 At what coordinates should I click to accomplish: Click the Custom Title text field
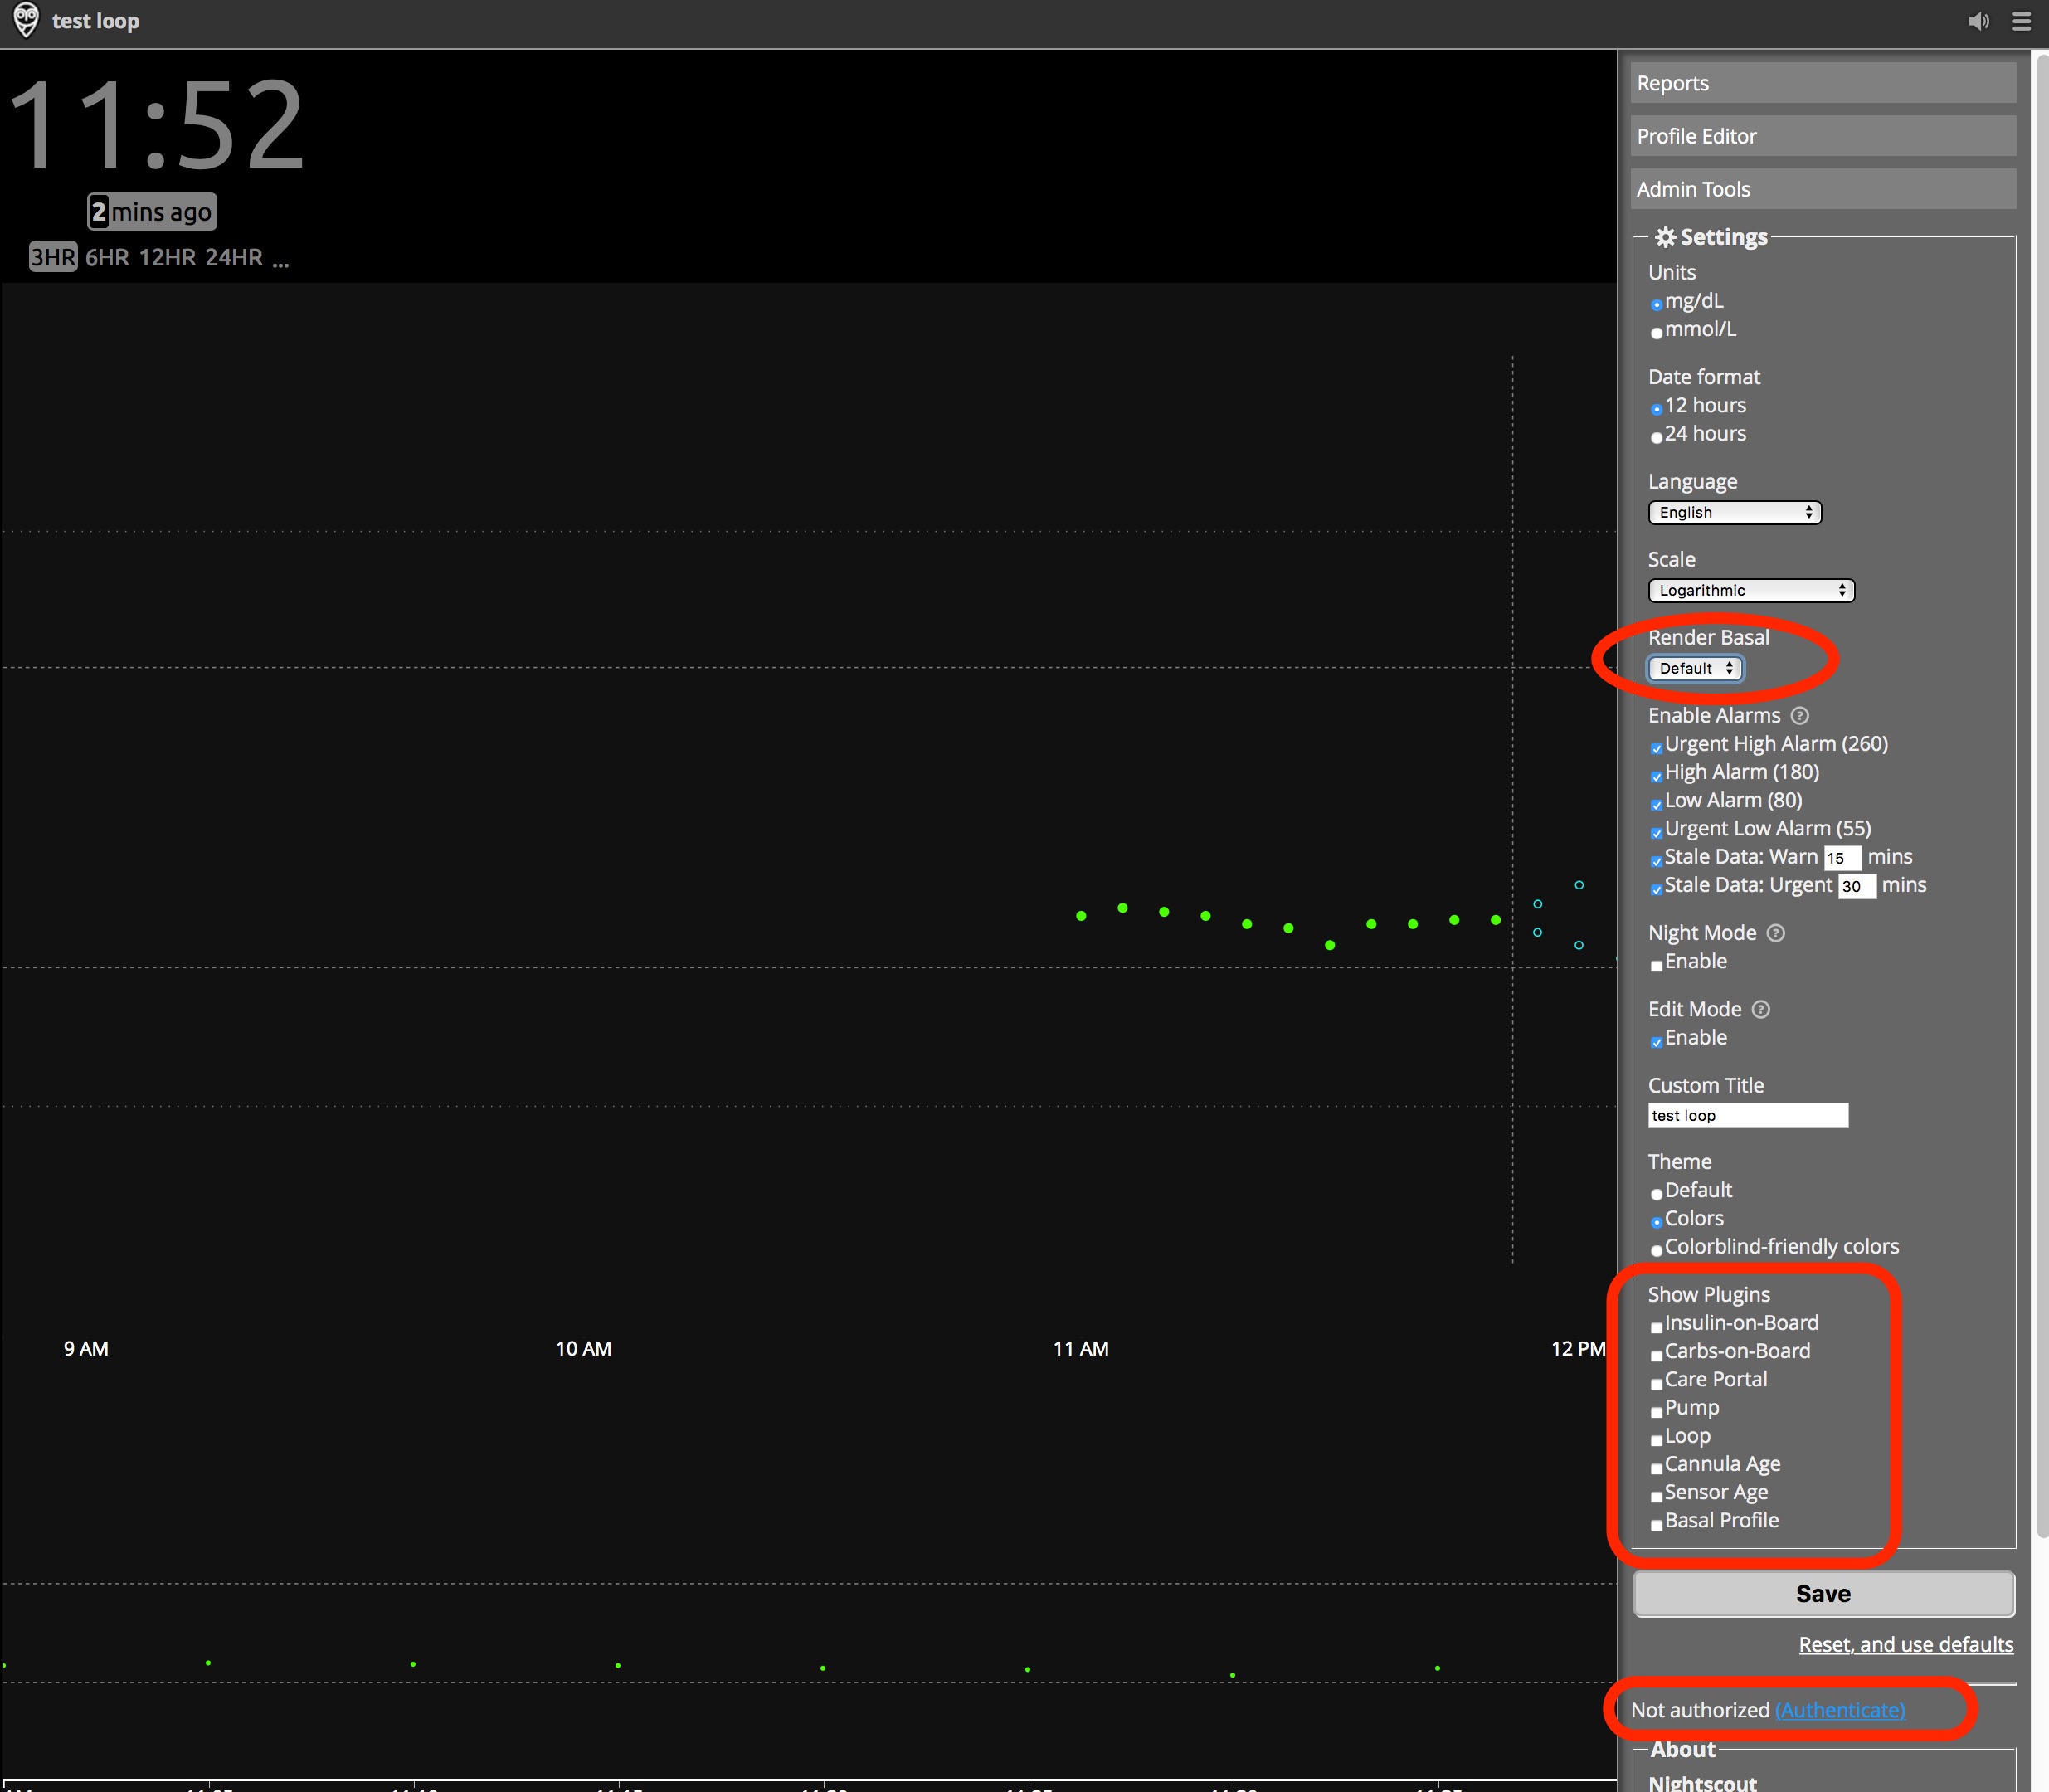tap(1747, 1115)
